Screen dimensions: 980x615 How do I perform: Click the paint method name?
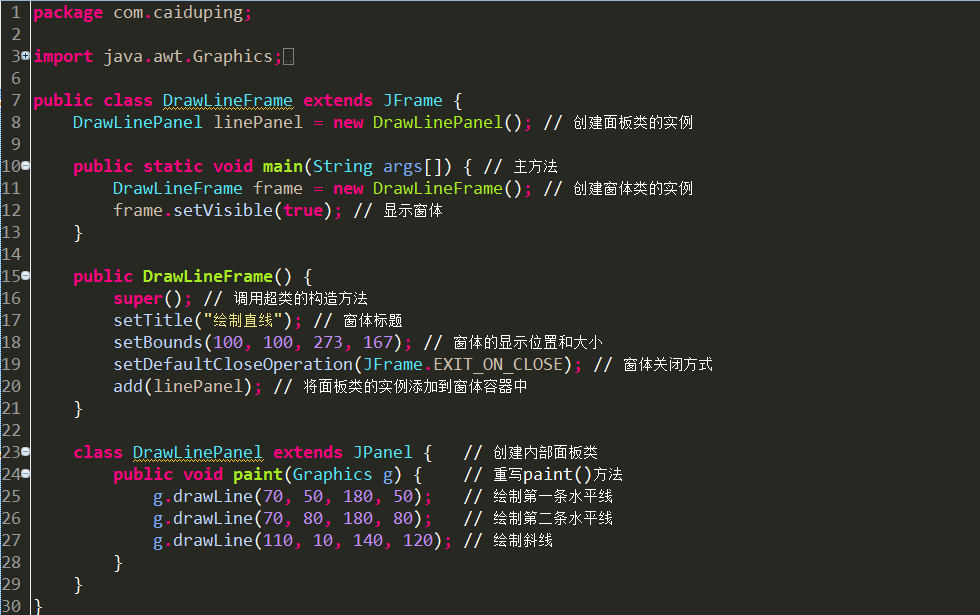(x=258, y=474)
